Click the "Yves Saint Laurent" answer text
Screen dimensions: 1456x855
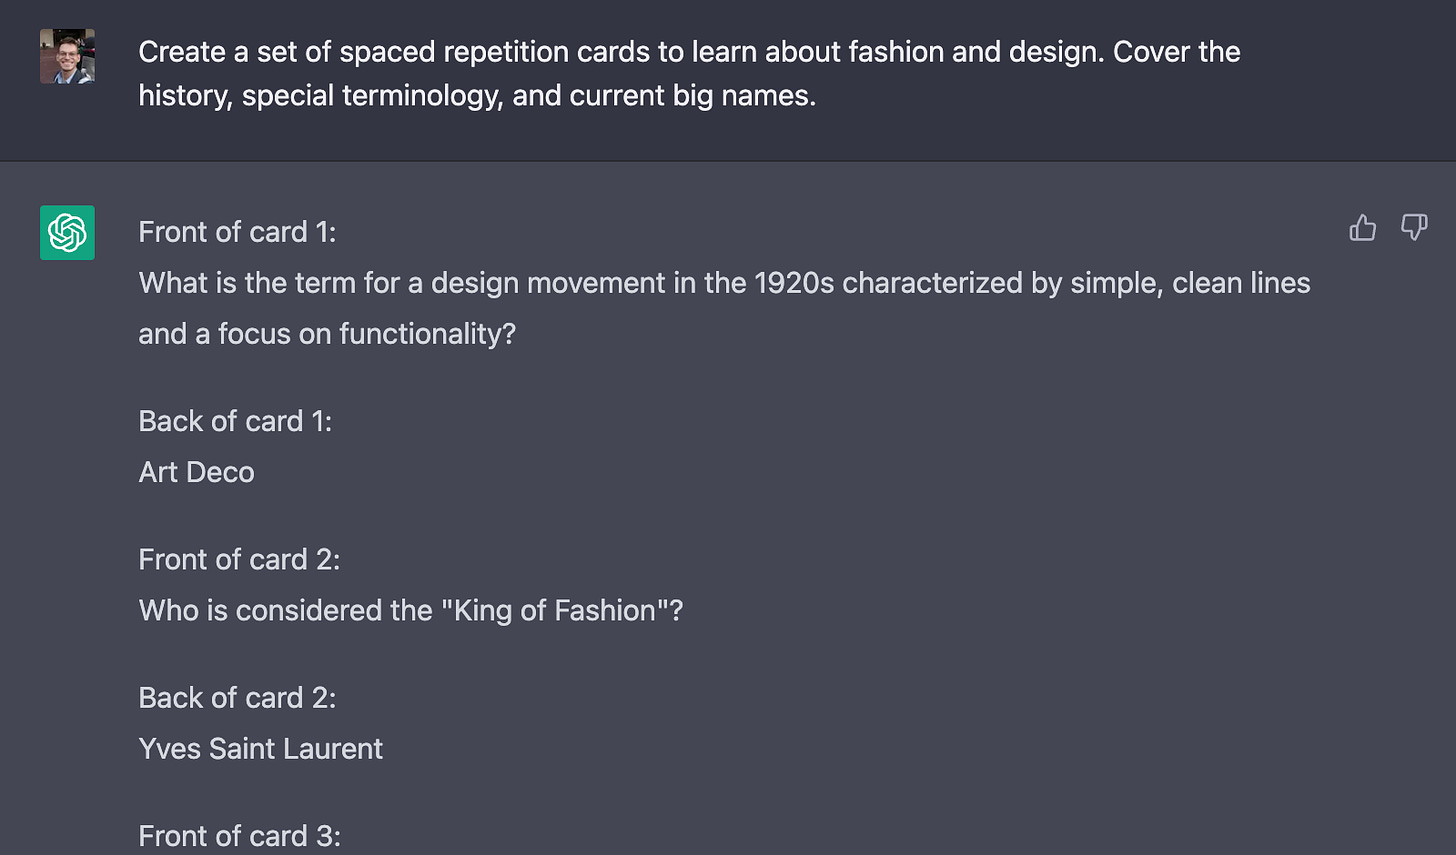tap(260, 749)
